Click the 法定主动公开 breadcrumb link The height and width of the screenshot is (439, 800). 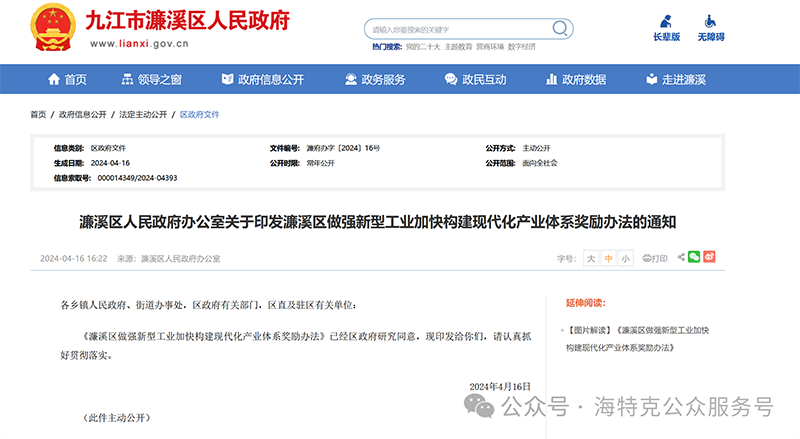tap(141, 115)
